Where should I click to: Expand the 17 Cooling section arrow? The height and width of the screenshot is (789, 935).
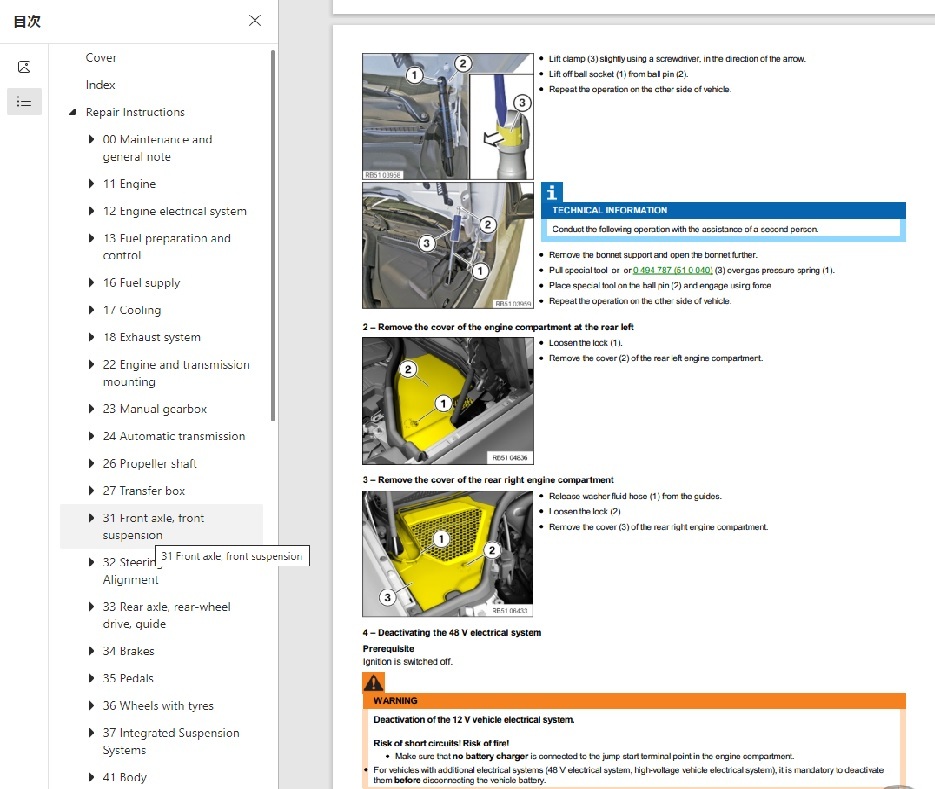[x=92, y=310]
